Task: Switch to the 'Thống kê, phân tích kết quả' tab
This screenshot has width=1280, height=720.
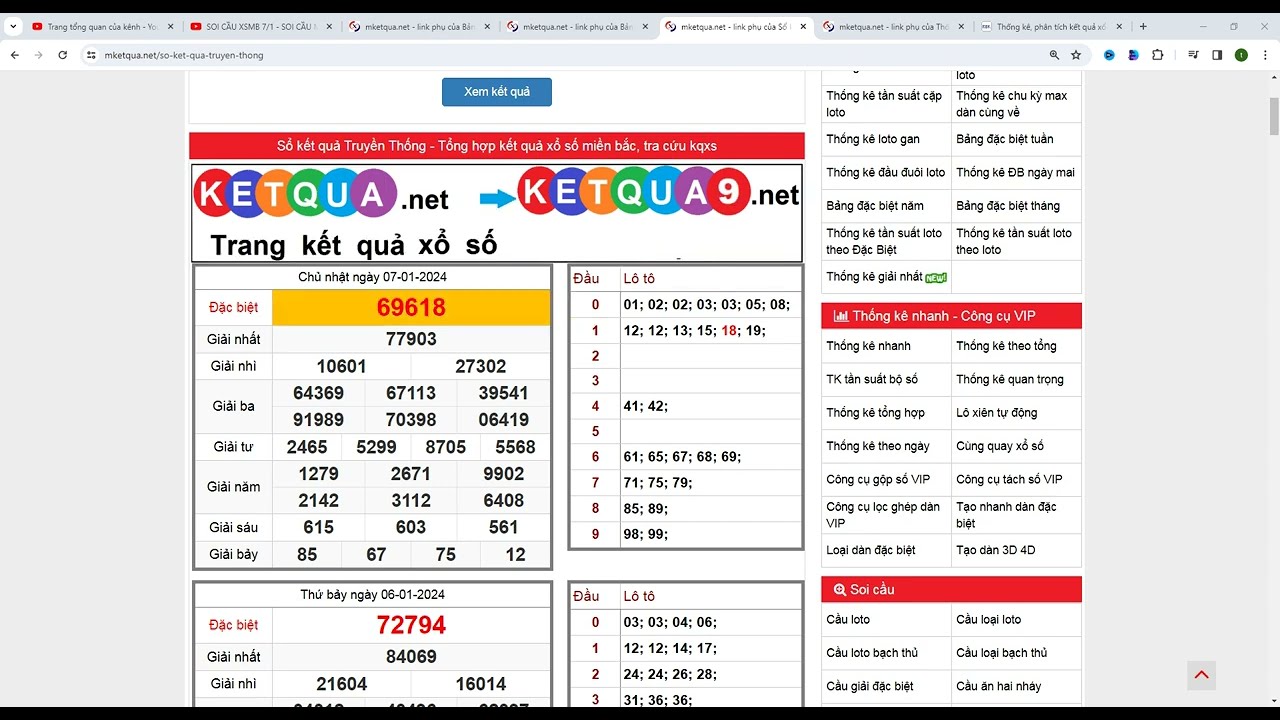Action: [x=1050, y=27]
